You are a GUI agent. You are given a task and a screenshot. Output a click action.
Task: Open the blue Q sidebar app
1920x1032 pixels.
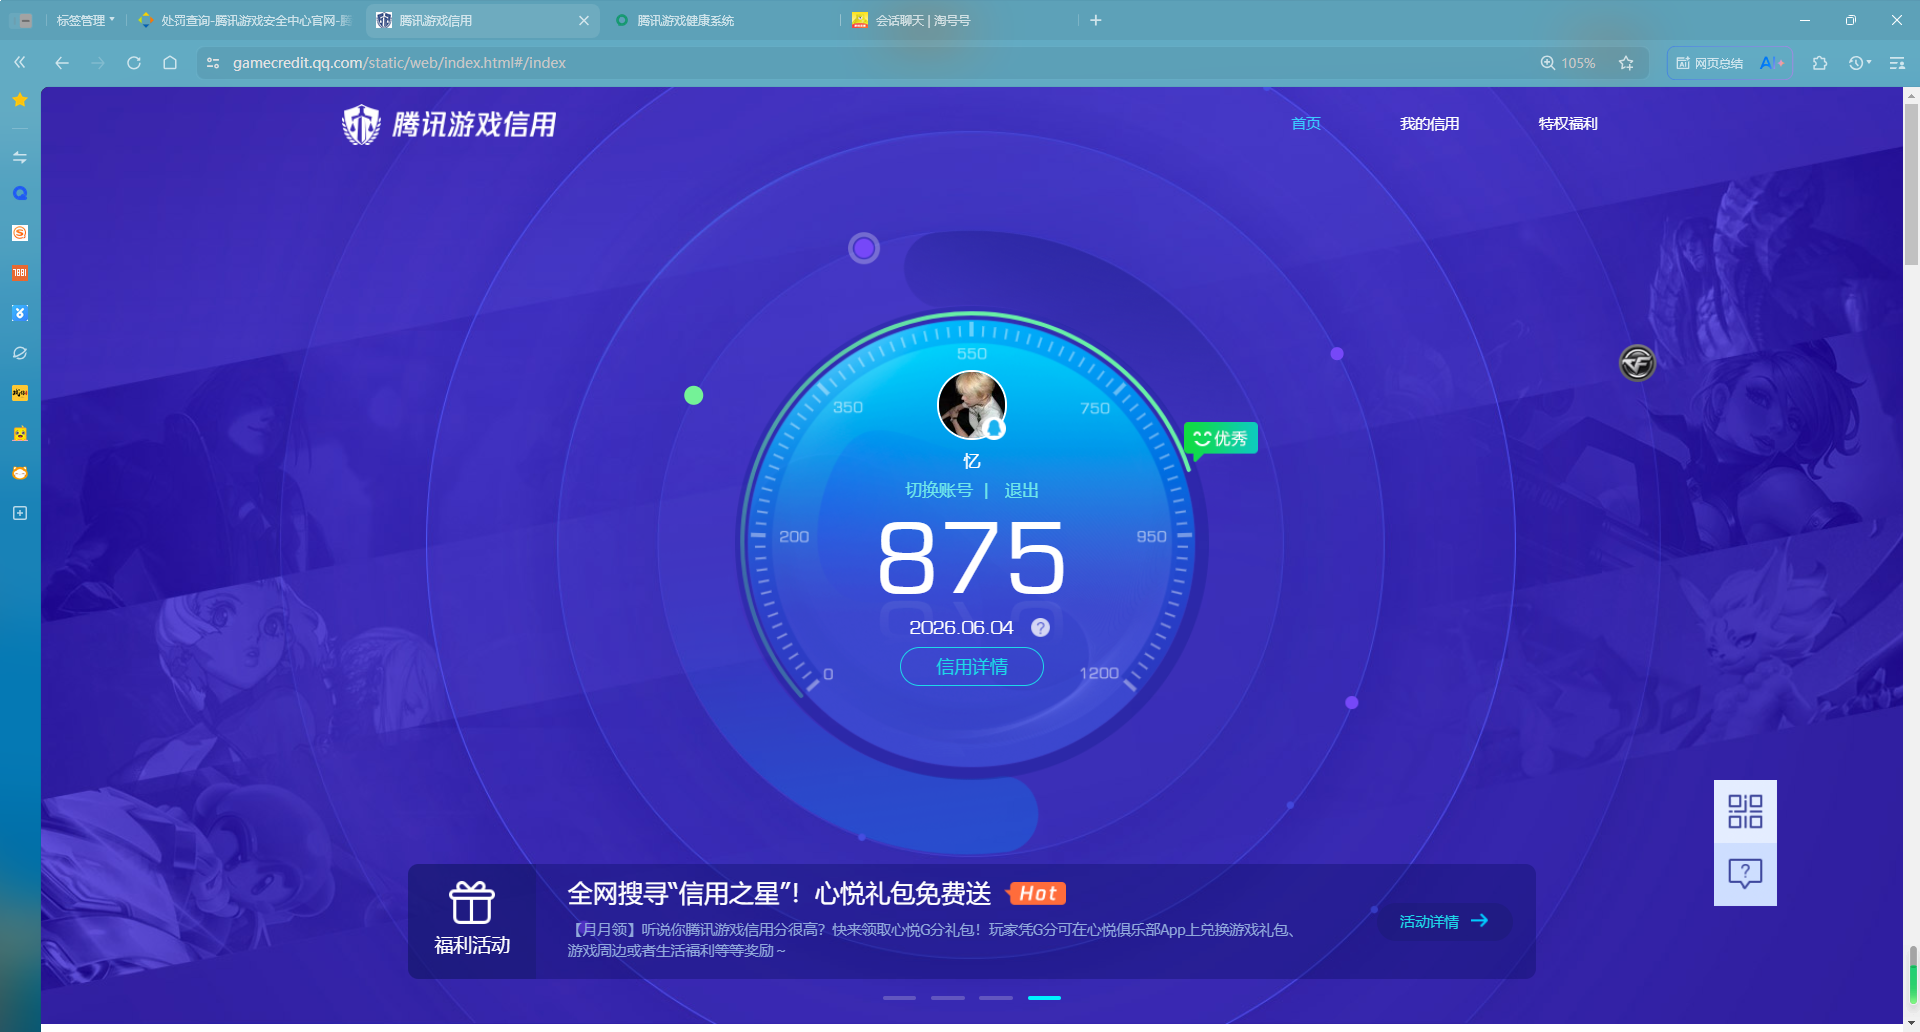tap(20, 194)
